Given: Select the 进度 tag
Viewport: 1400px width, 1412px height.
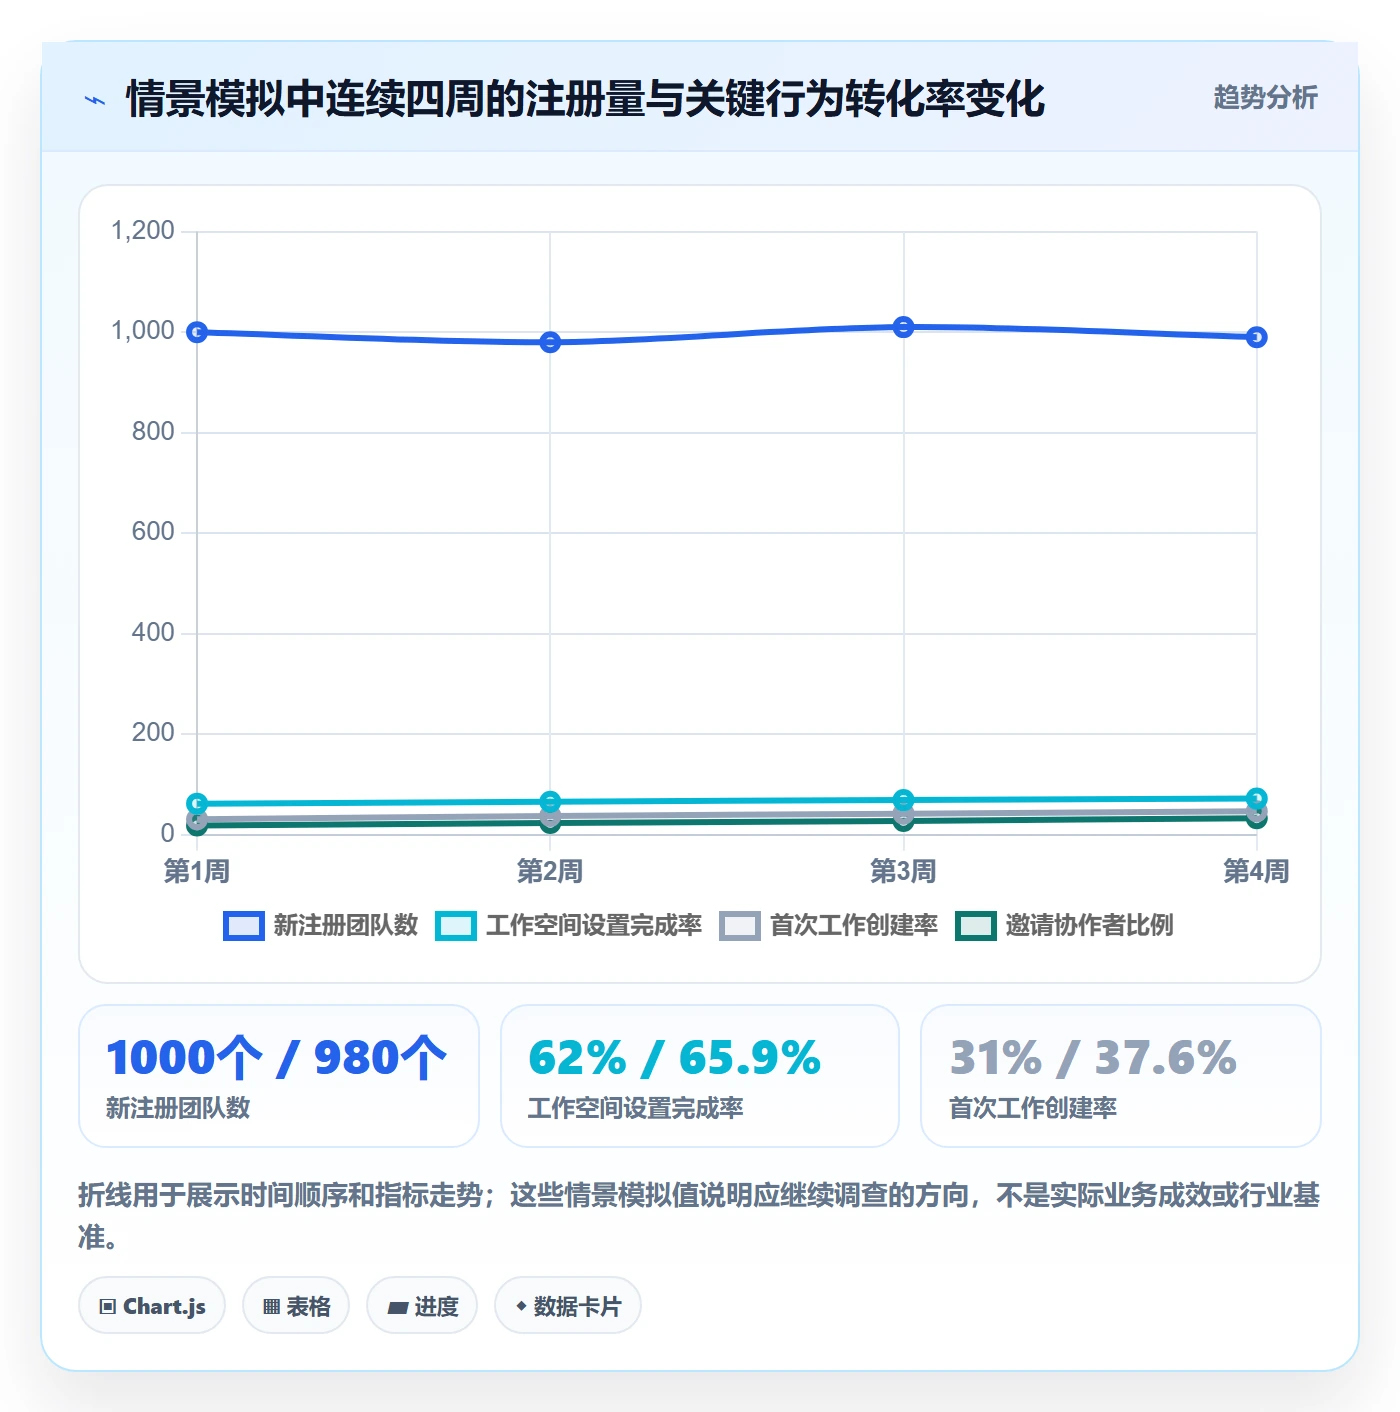Looking at the screenshot, I should coord(422,1306).
